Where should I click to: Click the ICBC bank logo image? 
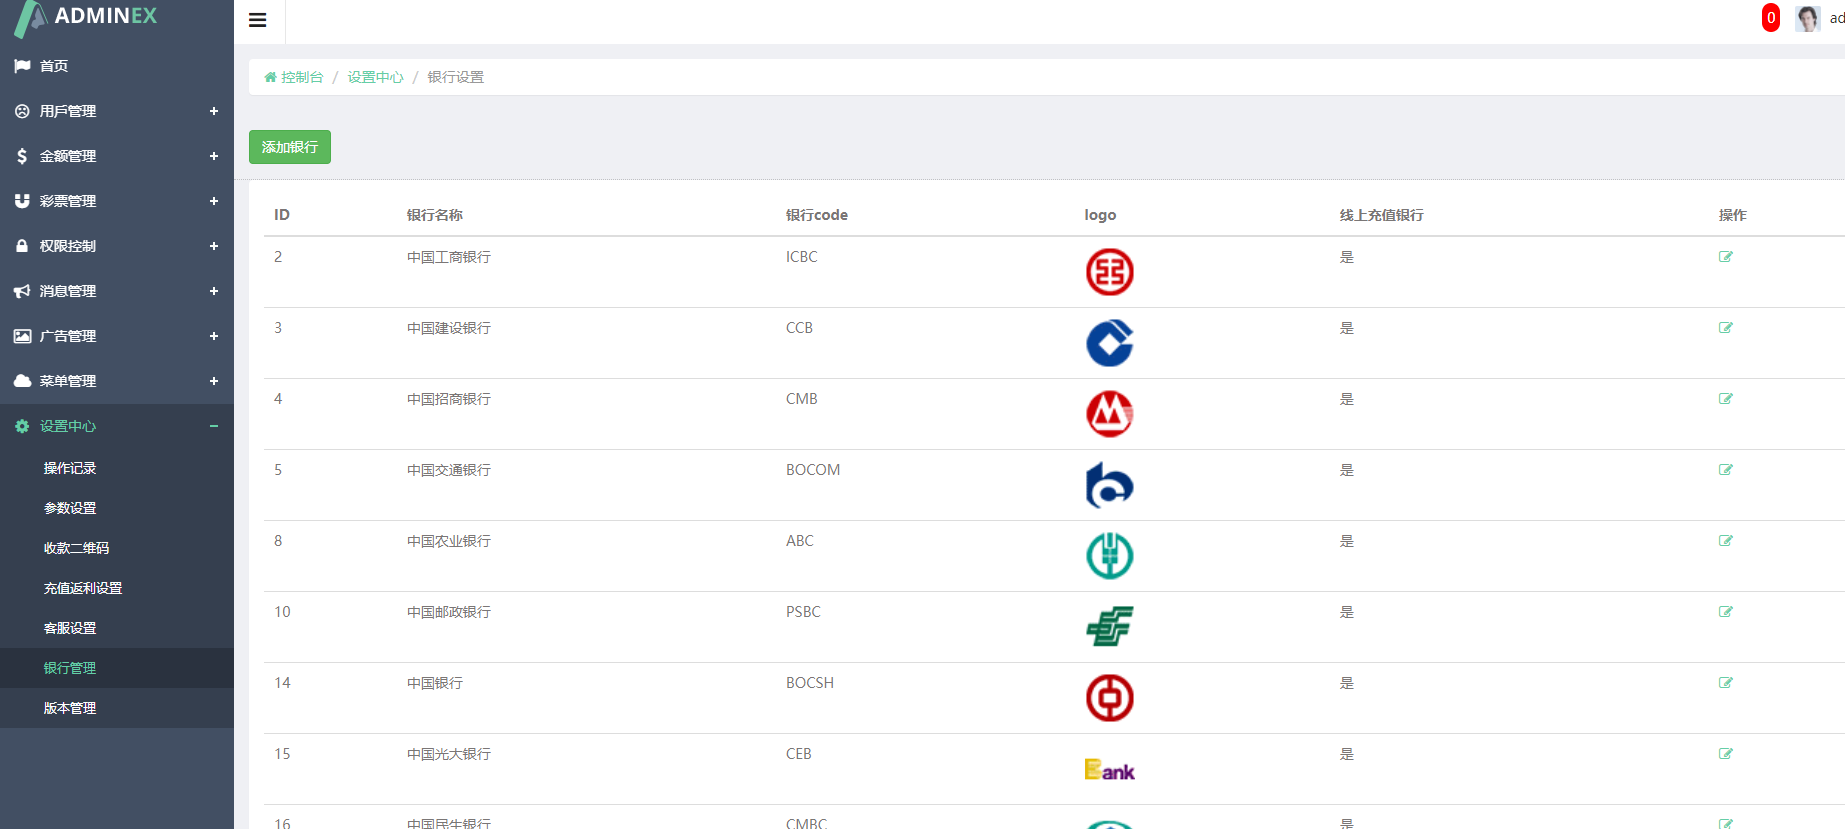click(1109, 272)
